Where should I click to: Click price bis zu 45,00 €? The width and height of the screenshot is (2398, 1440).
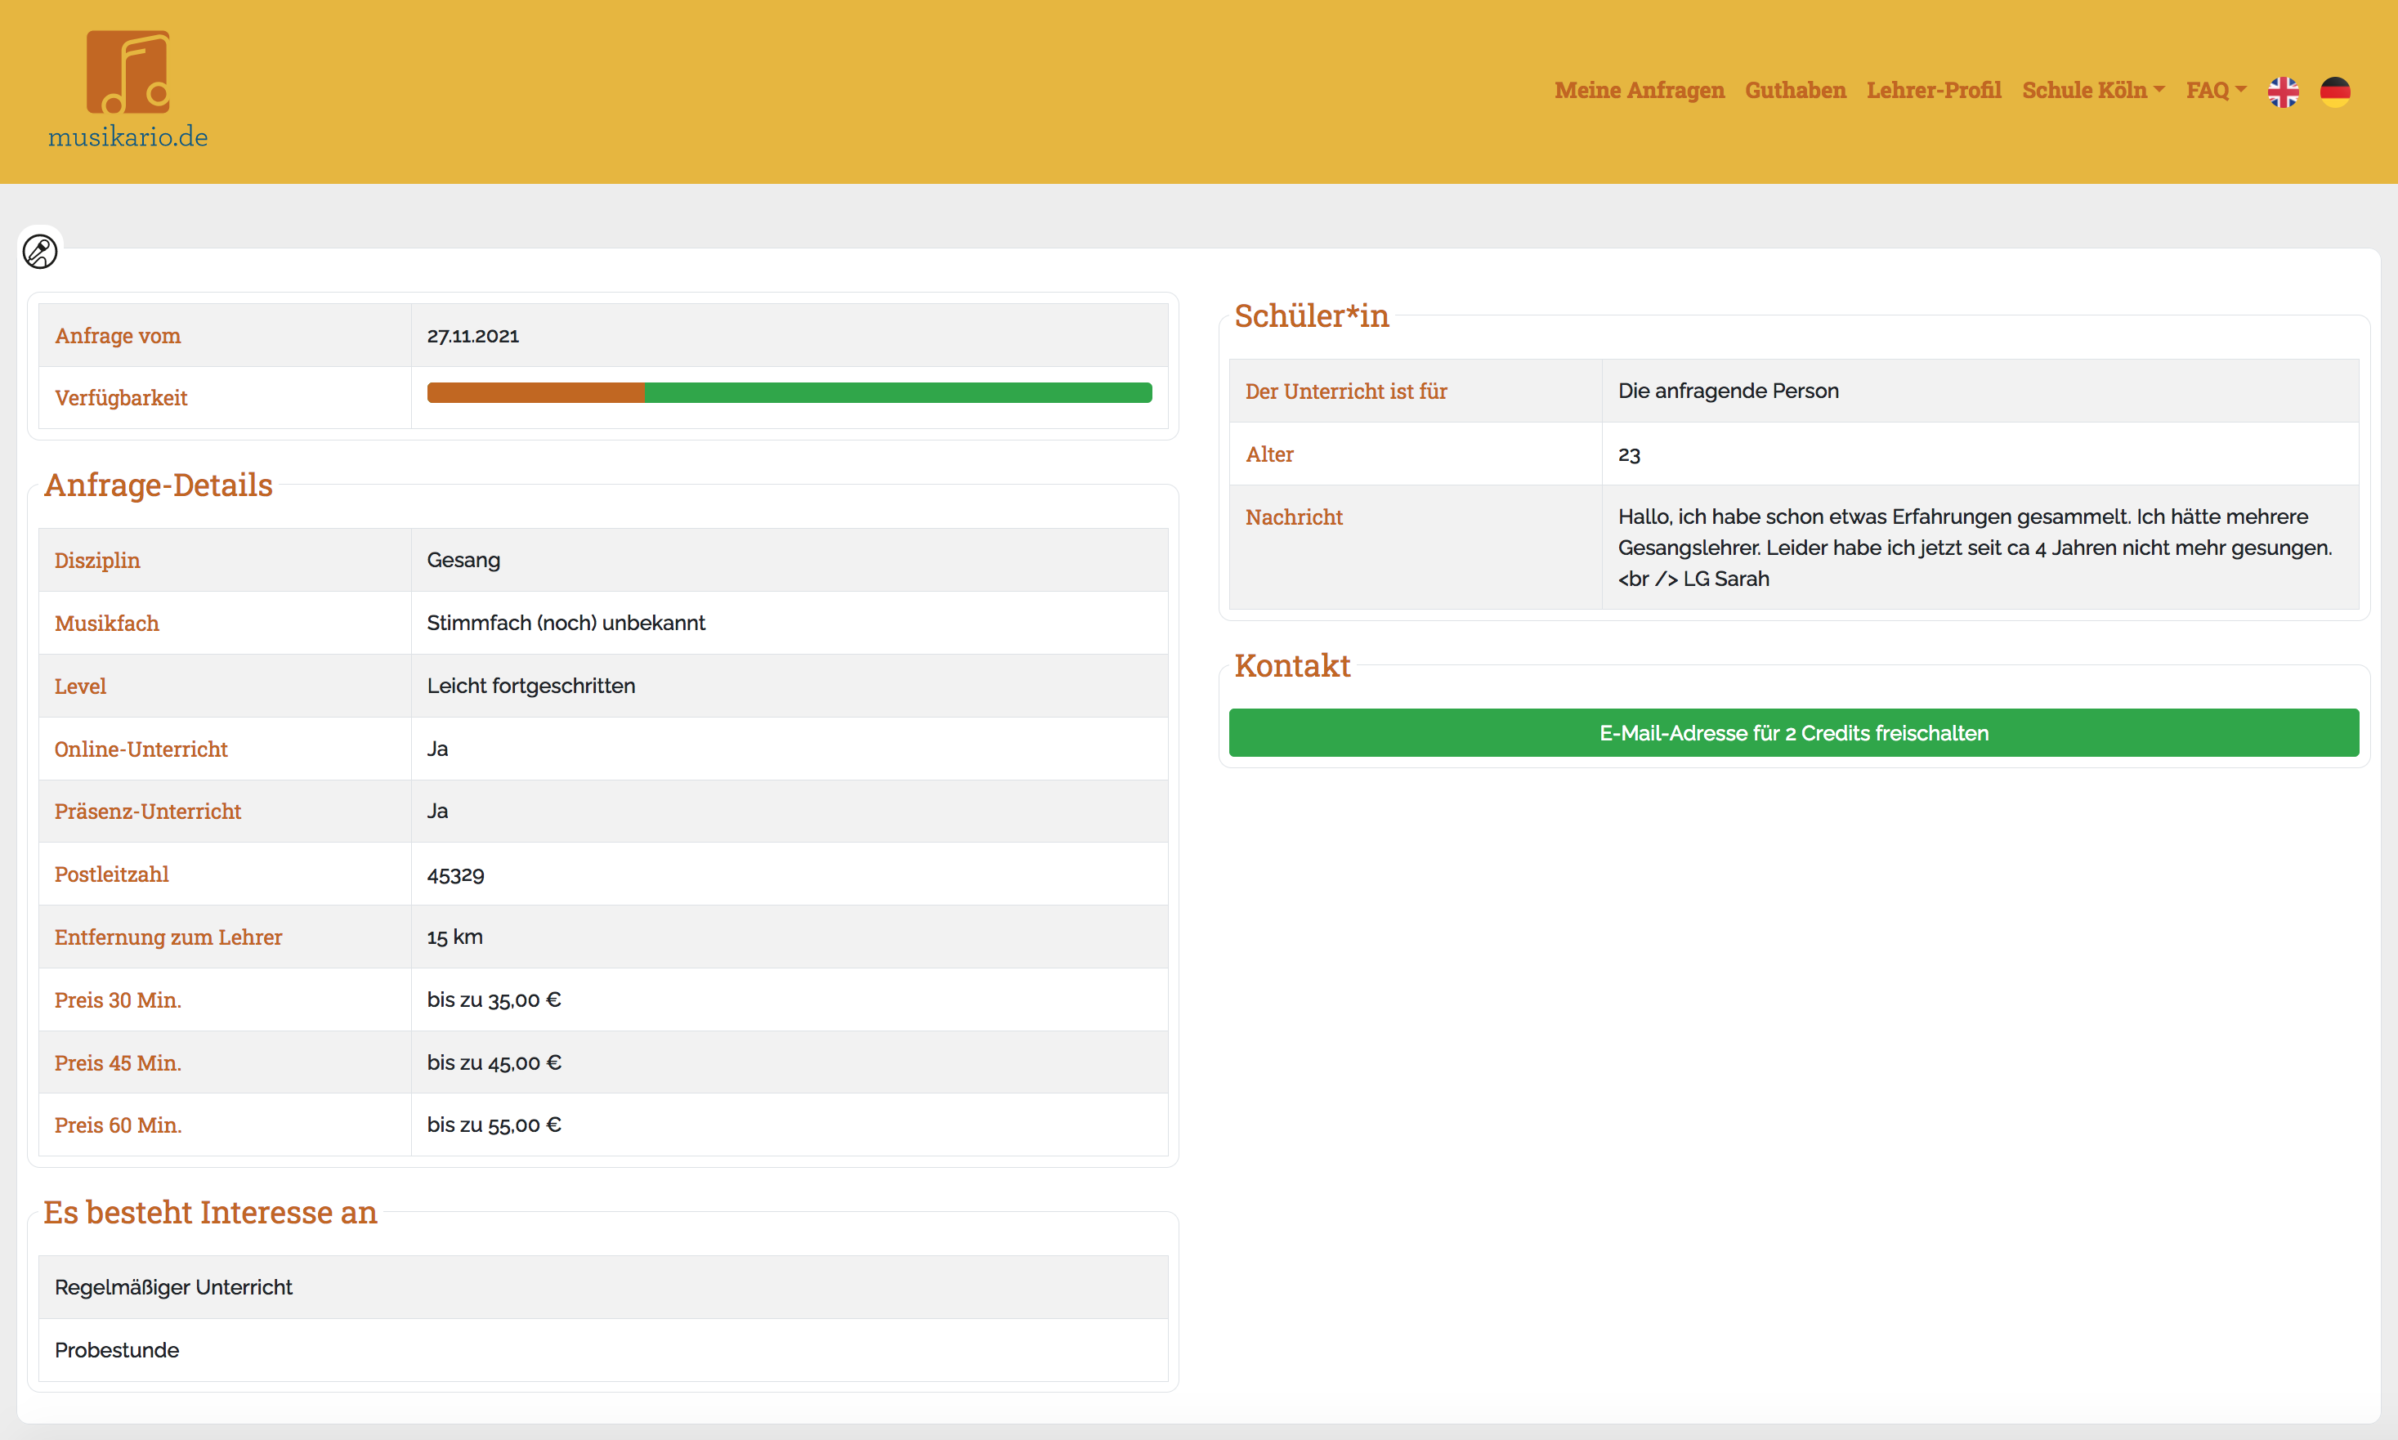[x=494, y=1063]
